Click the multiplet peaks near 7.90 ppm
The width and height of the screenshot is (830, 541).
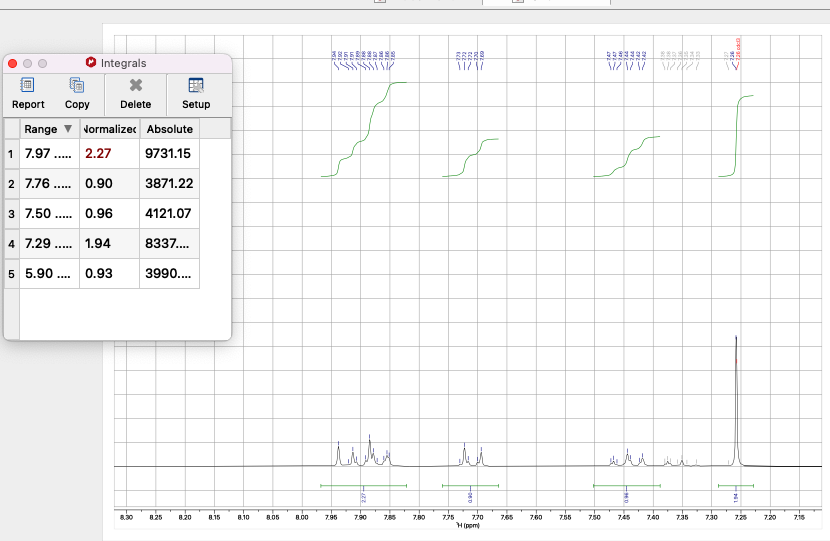coord(364,452)
